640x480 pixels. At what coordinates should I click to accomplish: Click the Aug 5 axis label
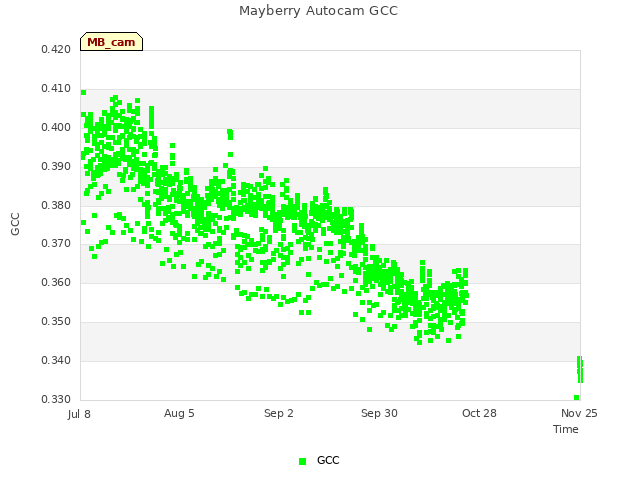pyautogui.click(x=179, y=413)
